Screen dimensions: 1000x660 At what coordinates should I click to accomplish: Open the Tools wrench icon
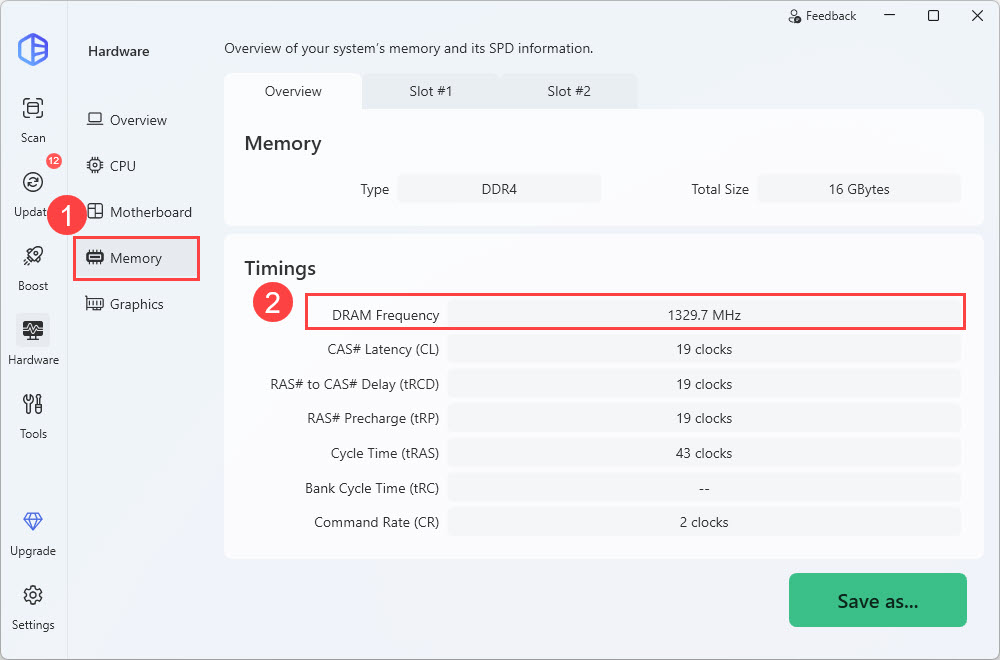click(33, 405)
